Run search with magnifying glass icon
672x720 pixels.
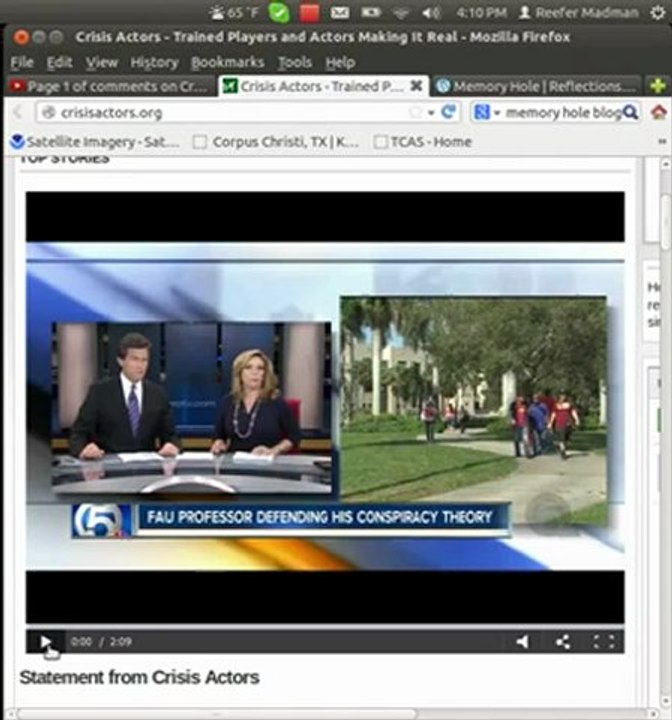[631, 112]
